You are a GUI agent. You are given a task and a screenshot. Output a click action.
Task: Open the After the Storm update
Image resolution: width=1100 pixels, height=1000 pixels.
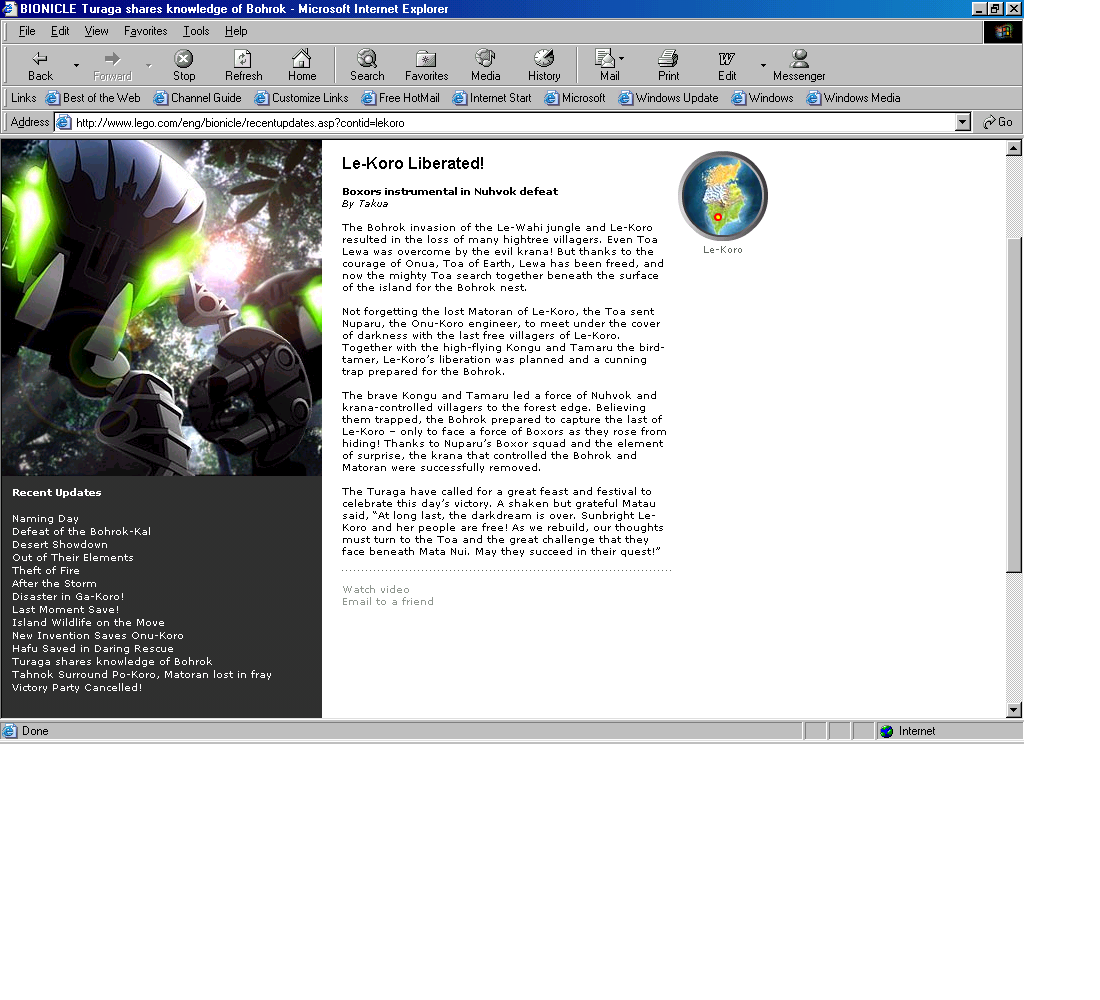click(x=54, y=583)
